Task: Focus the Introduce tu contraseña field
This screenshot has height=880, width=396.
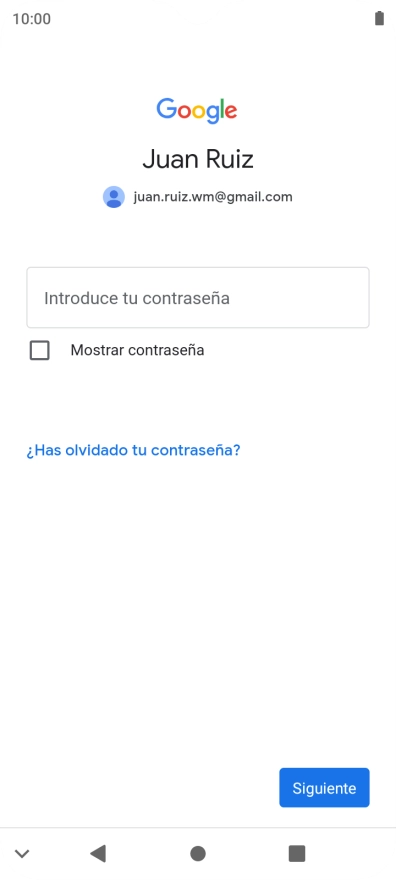Action: 198,297
